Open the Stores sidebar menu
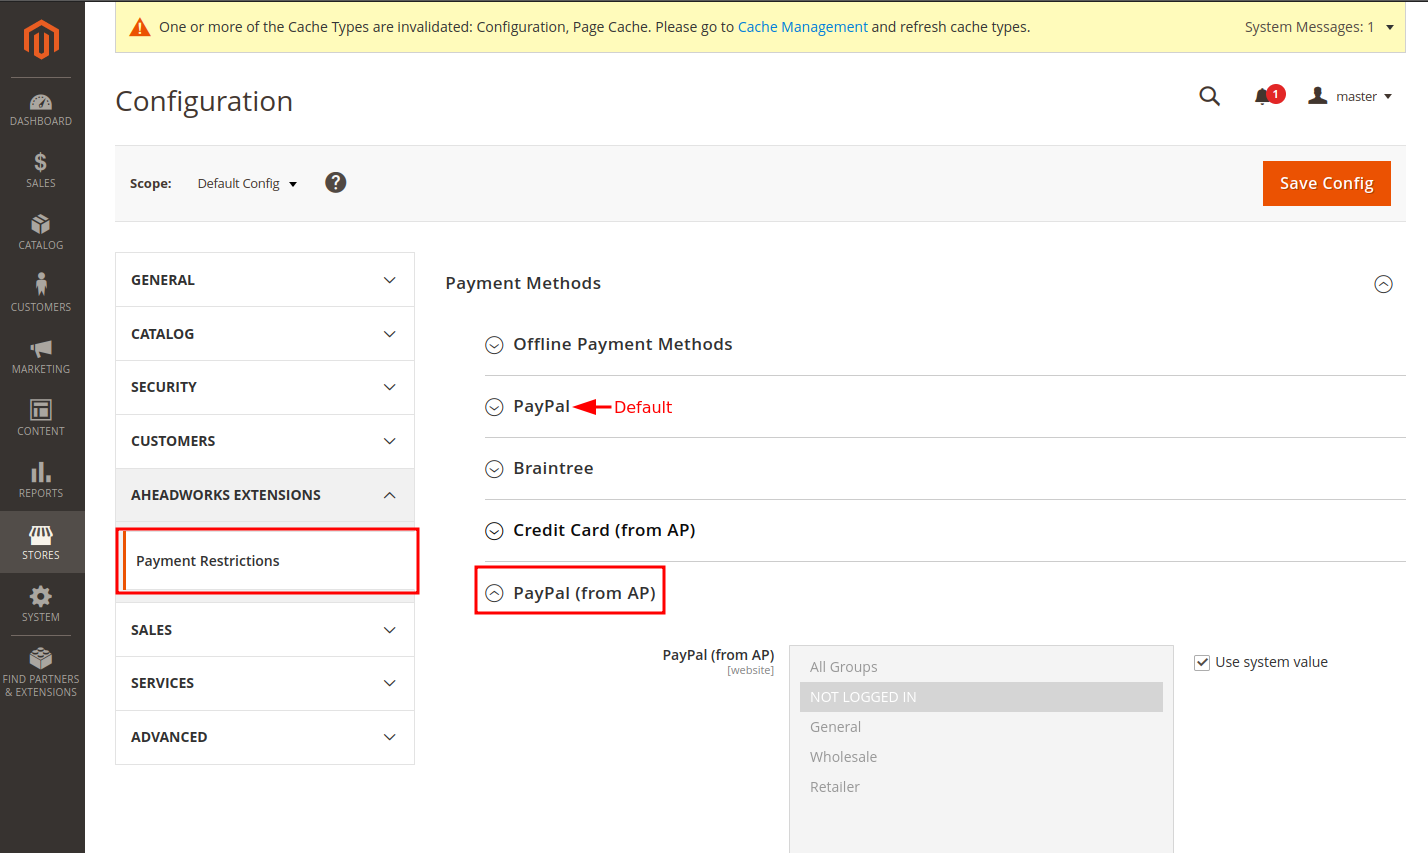Screen dimensions: 1428x853 [x=41, y=542]
